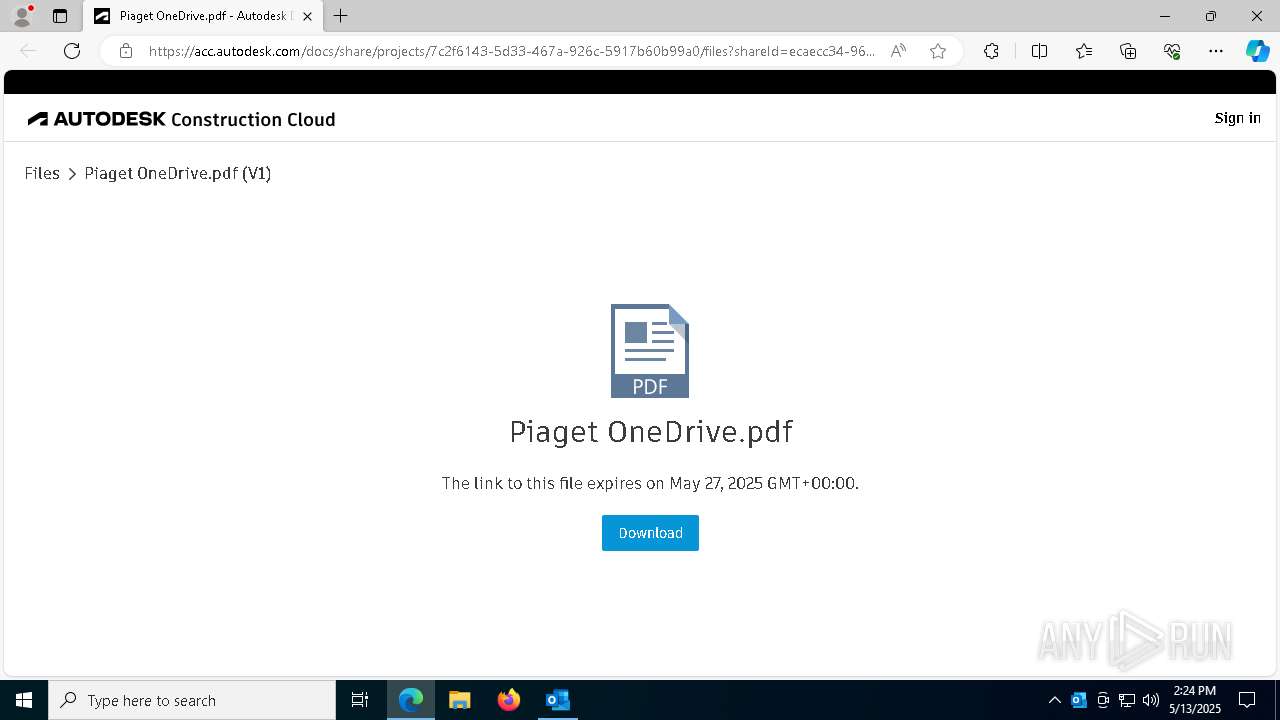Open Favorites list icon

1084,51
